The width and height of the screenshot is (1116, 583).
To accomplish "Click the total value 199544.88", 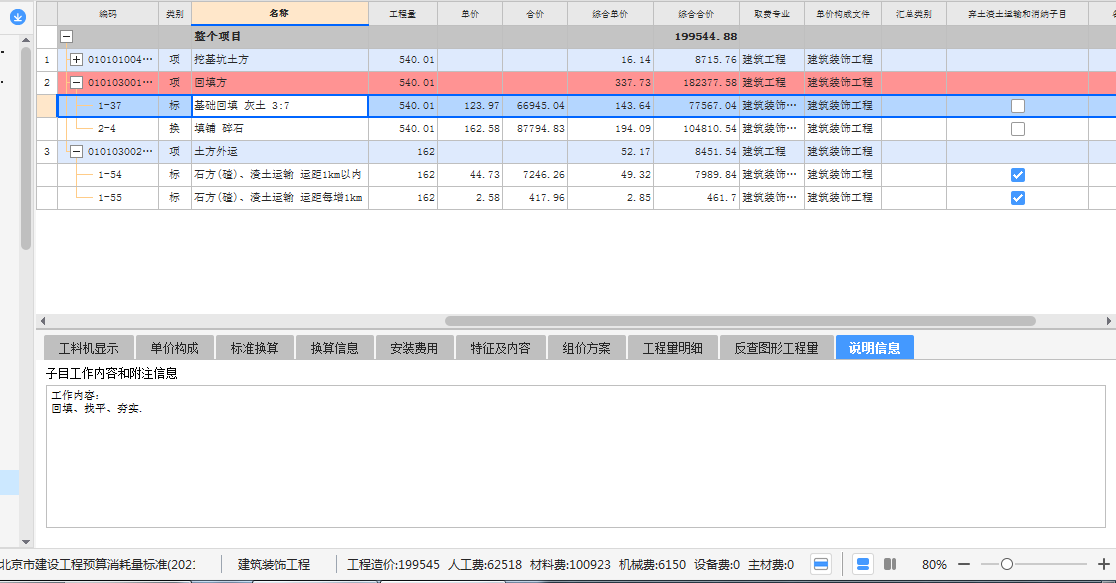I will coord(705,36).
